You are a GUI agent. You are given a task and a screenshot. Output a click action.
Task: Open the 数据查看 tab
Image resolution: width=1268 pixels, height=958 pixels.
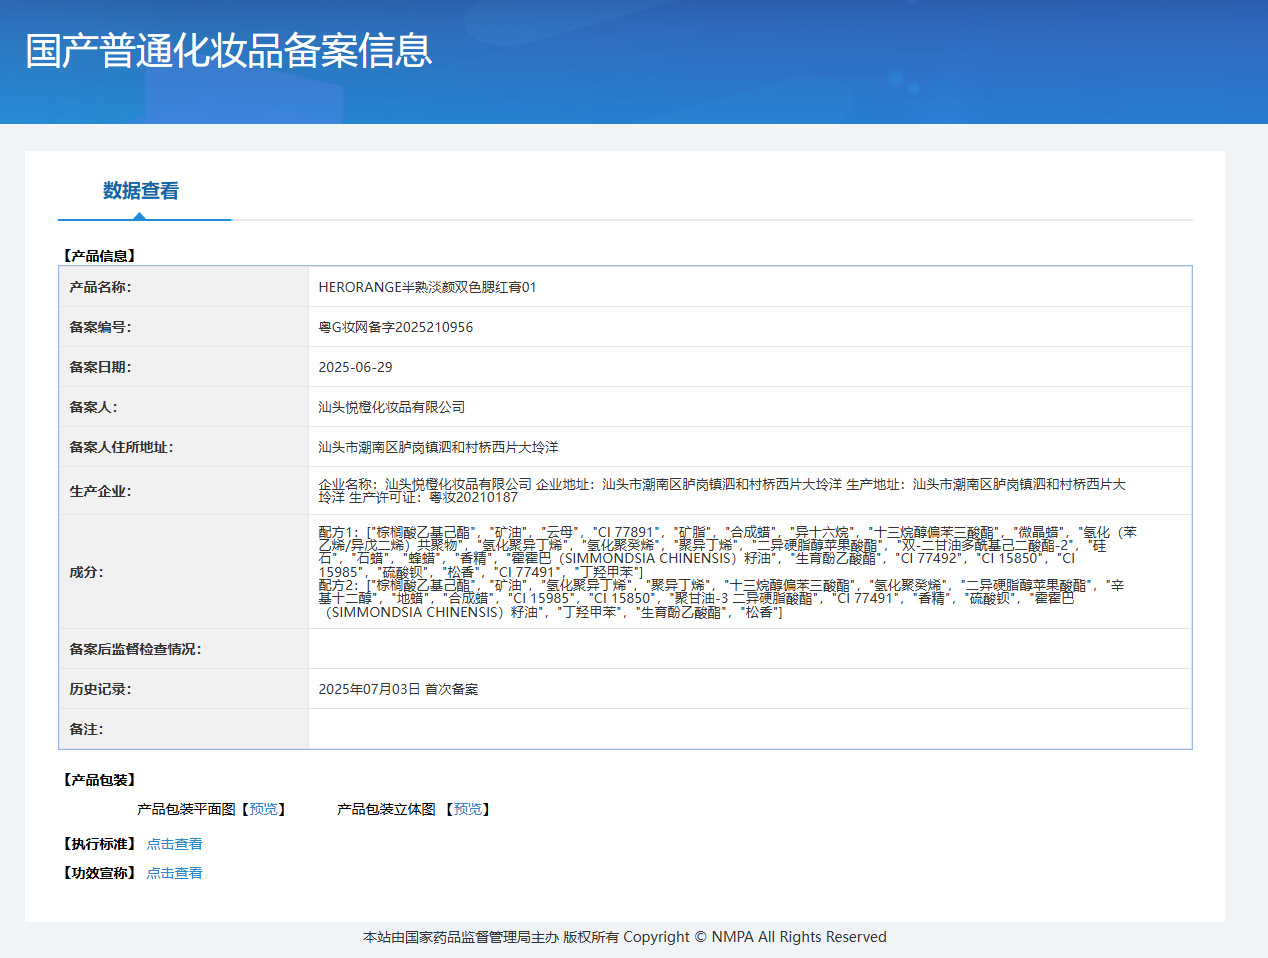click(141, 191)
